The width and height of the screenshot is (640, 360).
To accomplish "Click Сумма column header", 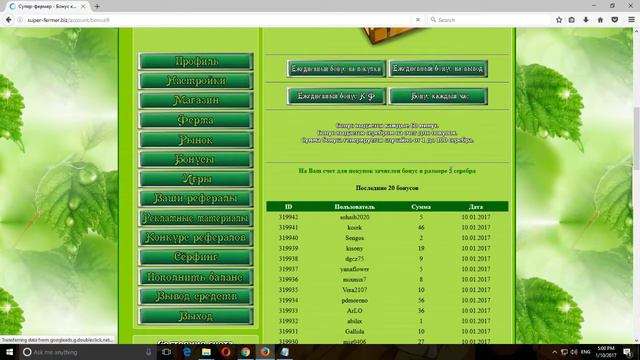I will coord(421,207).
